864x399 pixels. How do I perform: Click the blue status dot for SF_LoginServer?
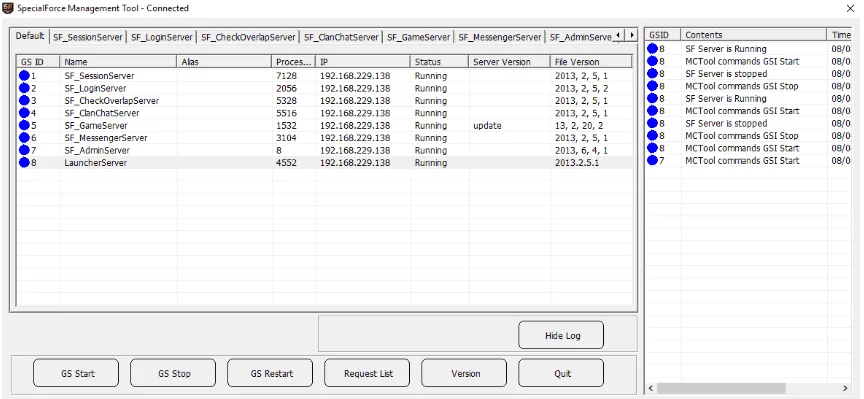(24, 88)
